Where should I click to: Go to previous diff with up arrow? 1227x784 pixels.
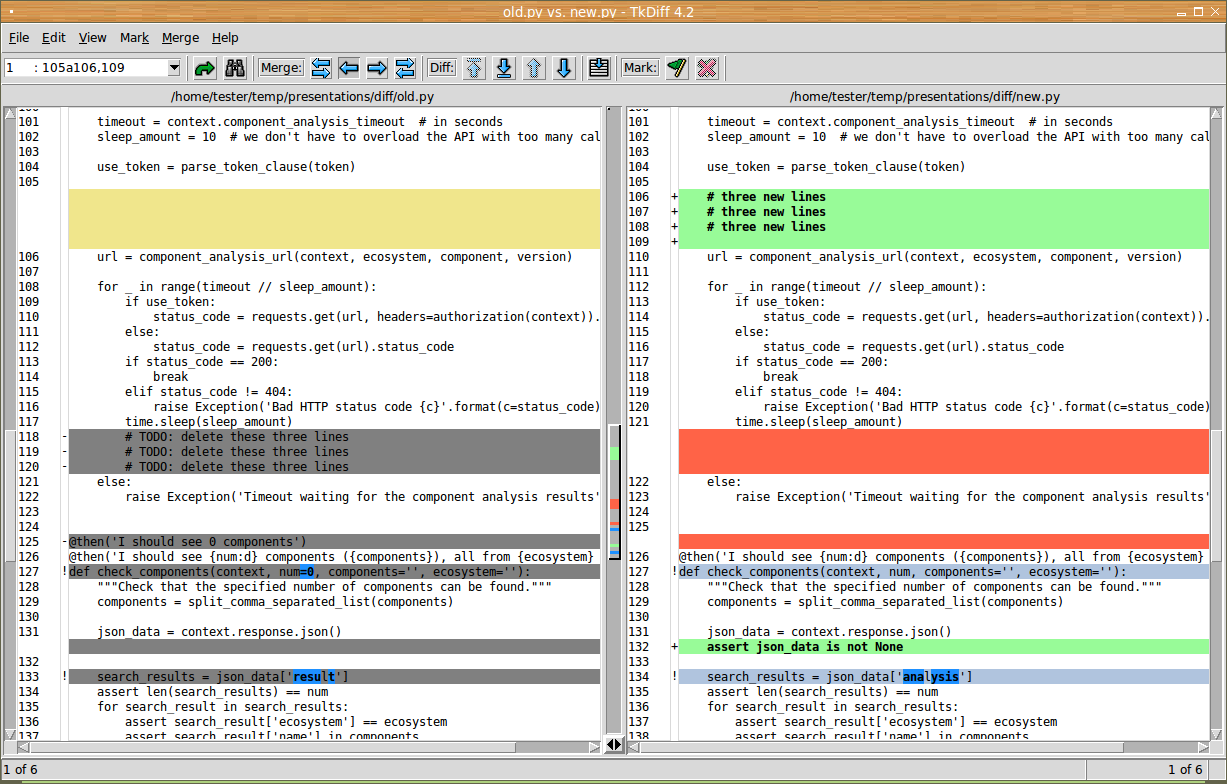[x=534, y=68]
